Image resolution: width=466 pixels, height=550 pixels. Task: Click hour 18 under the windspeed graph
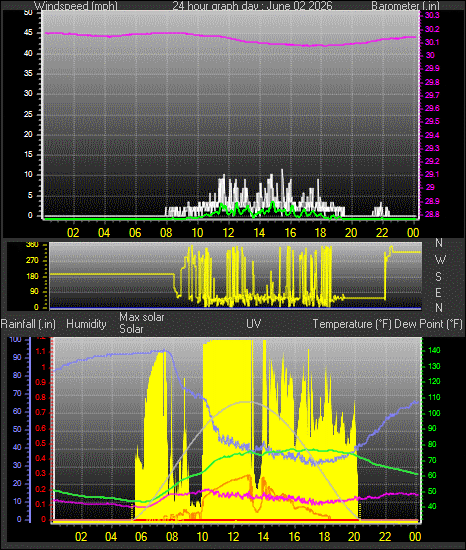tap(321, 233)
